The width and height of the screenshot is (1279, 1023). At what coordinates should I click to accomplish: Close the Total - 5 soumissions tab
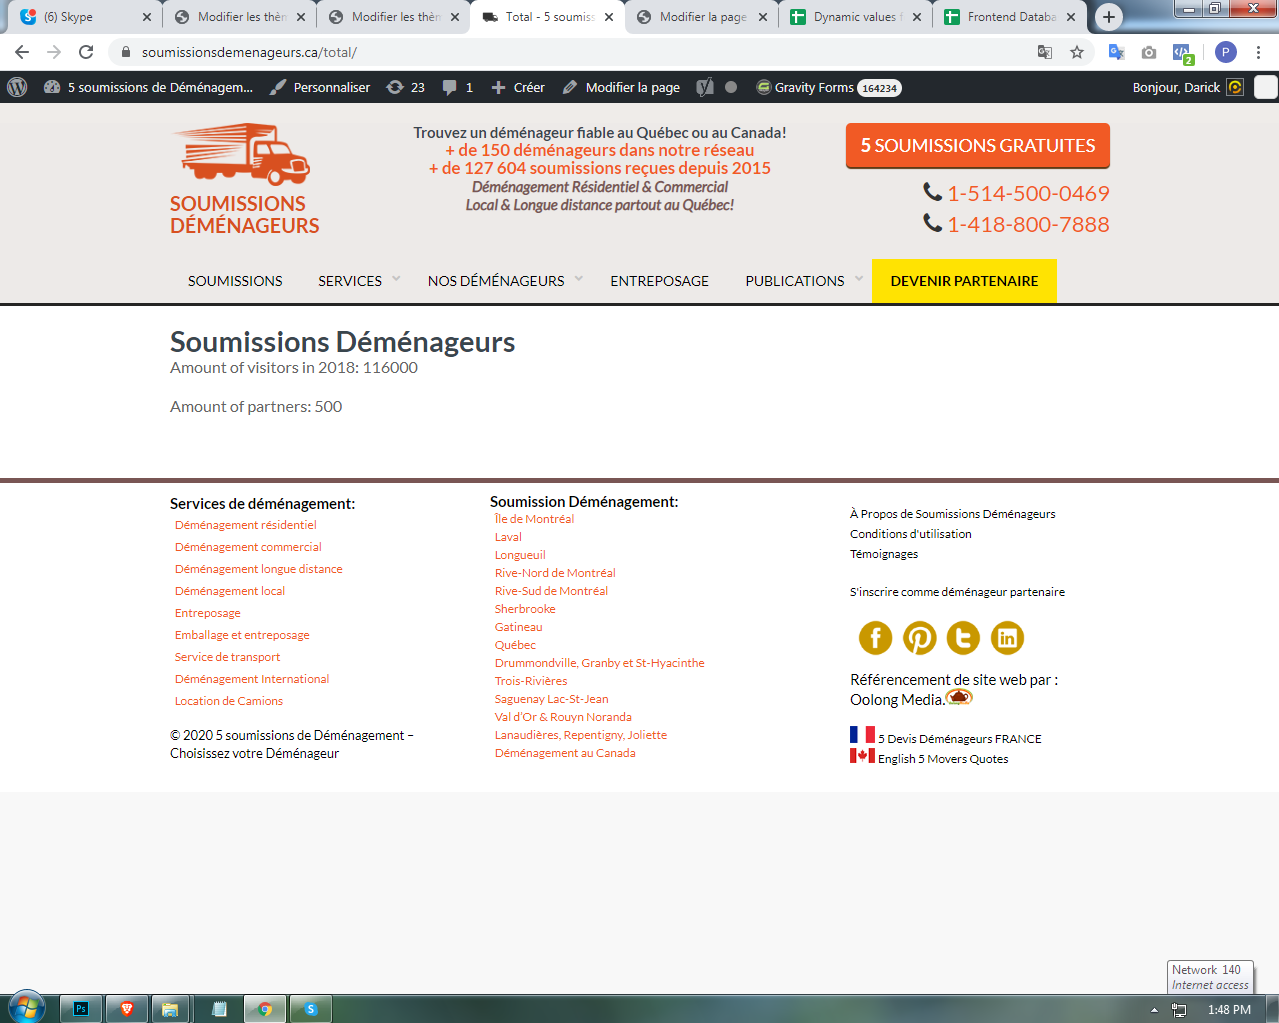[609, 17]
